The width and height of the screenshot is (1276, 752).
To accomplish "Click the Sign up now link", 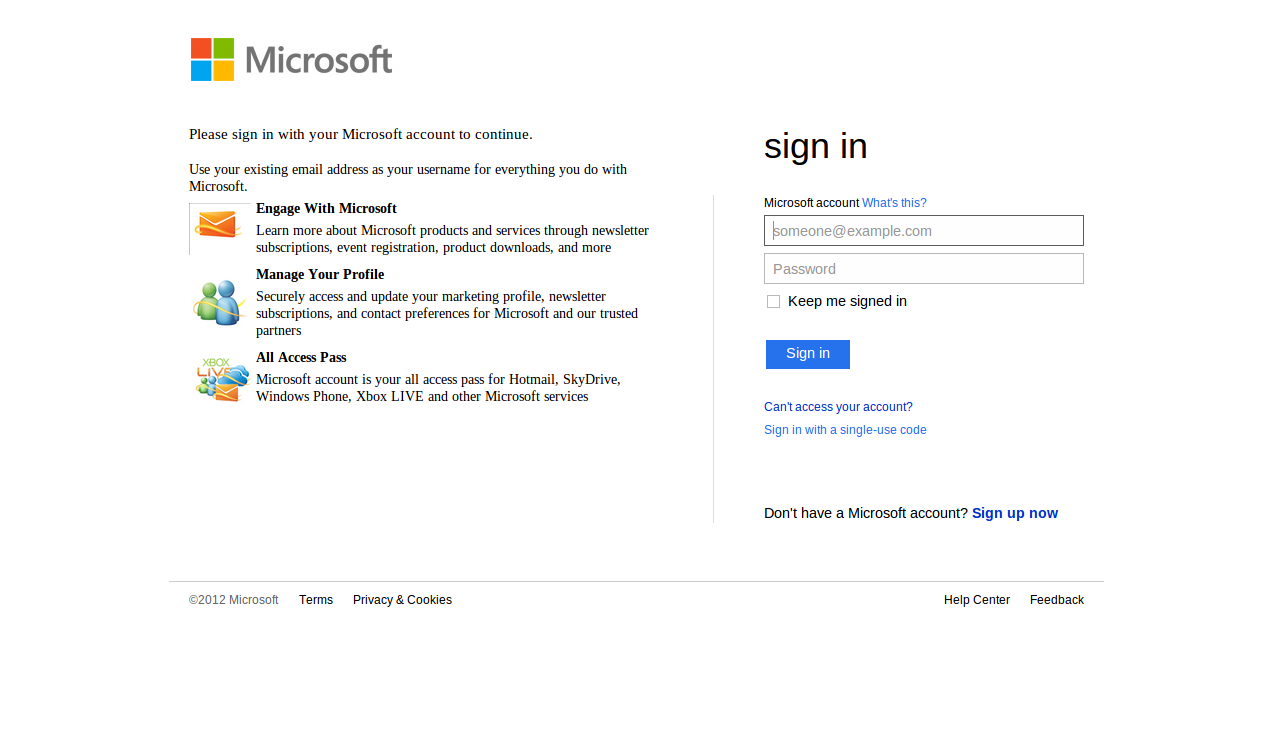I will 1014,513.
